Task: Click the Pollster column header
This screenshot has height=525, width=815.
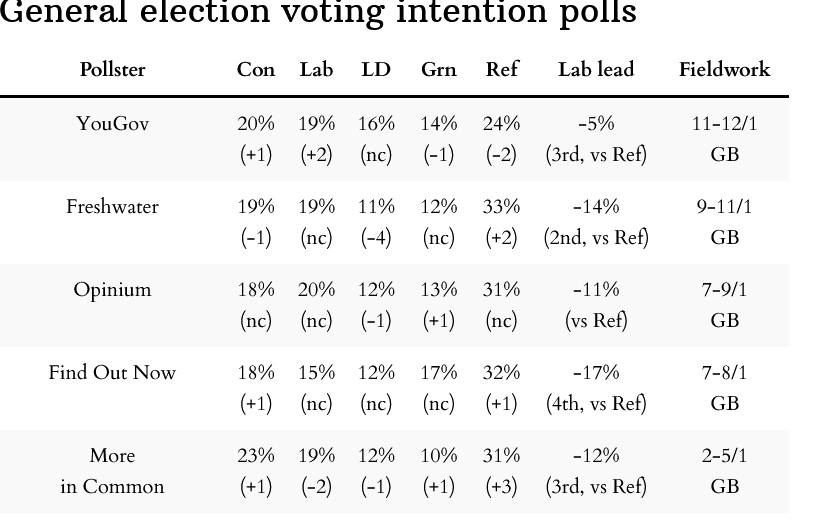Action: click(112, 70)
